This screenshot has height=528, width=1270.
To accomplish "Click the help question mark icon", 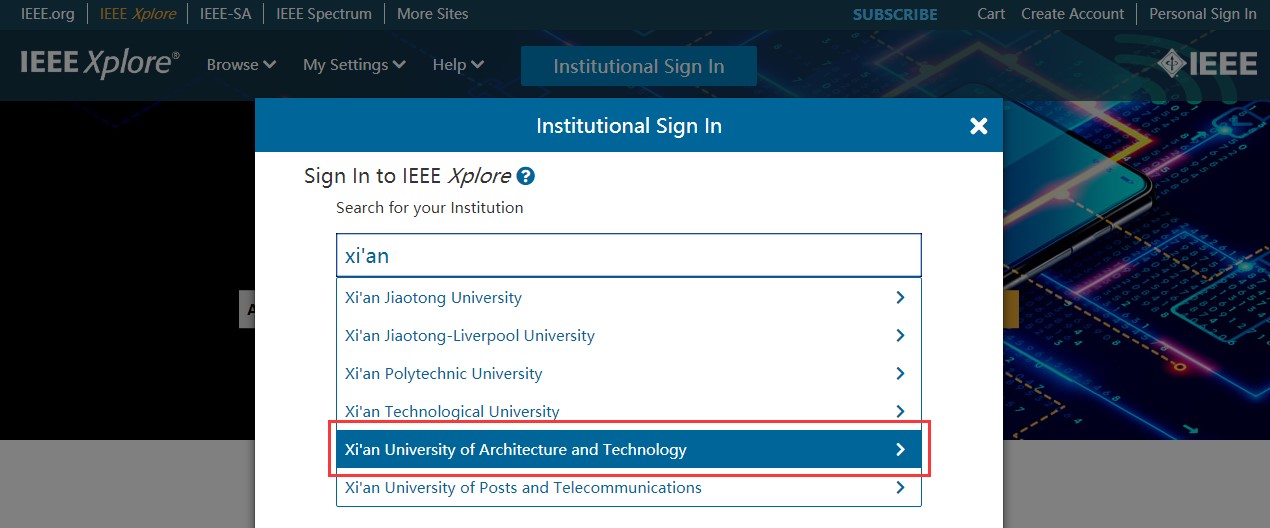I will point(526,176).
